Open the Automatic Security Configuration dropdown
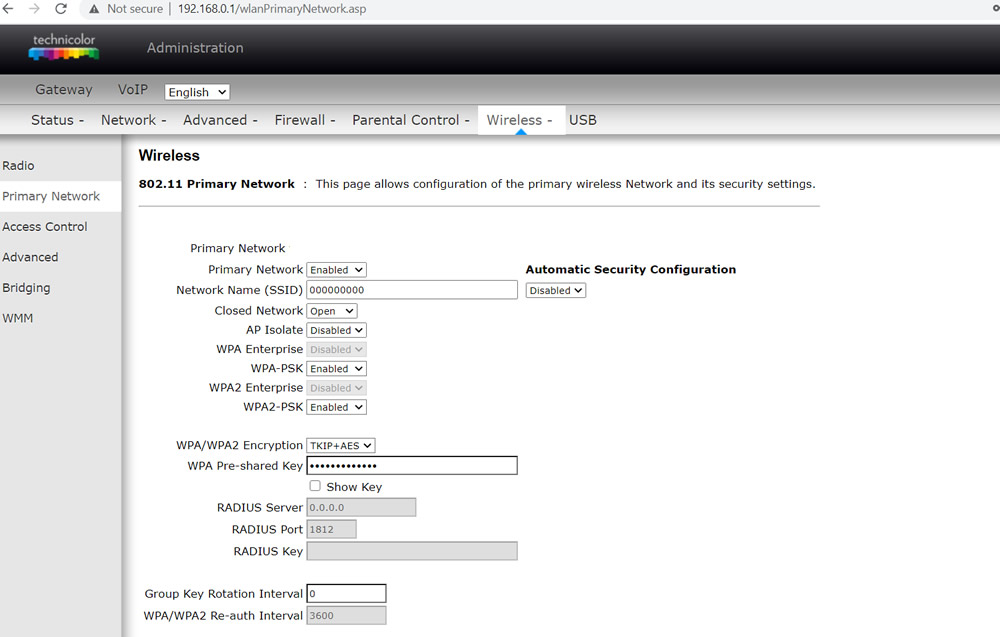 pyautogui.click(x=555, y=290)
